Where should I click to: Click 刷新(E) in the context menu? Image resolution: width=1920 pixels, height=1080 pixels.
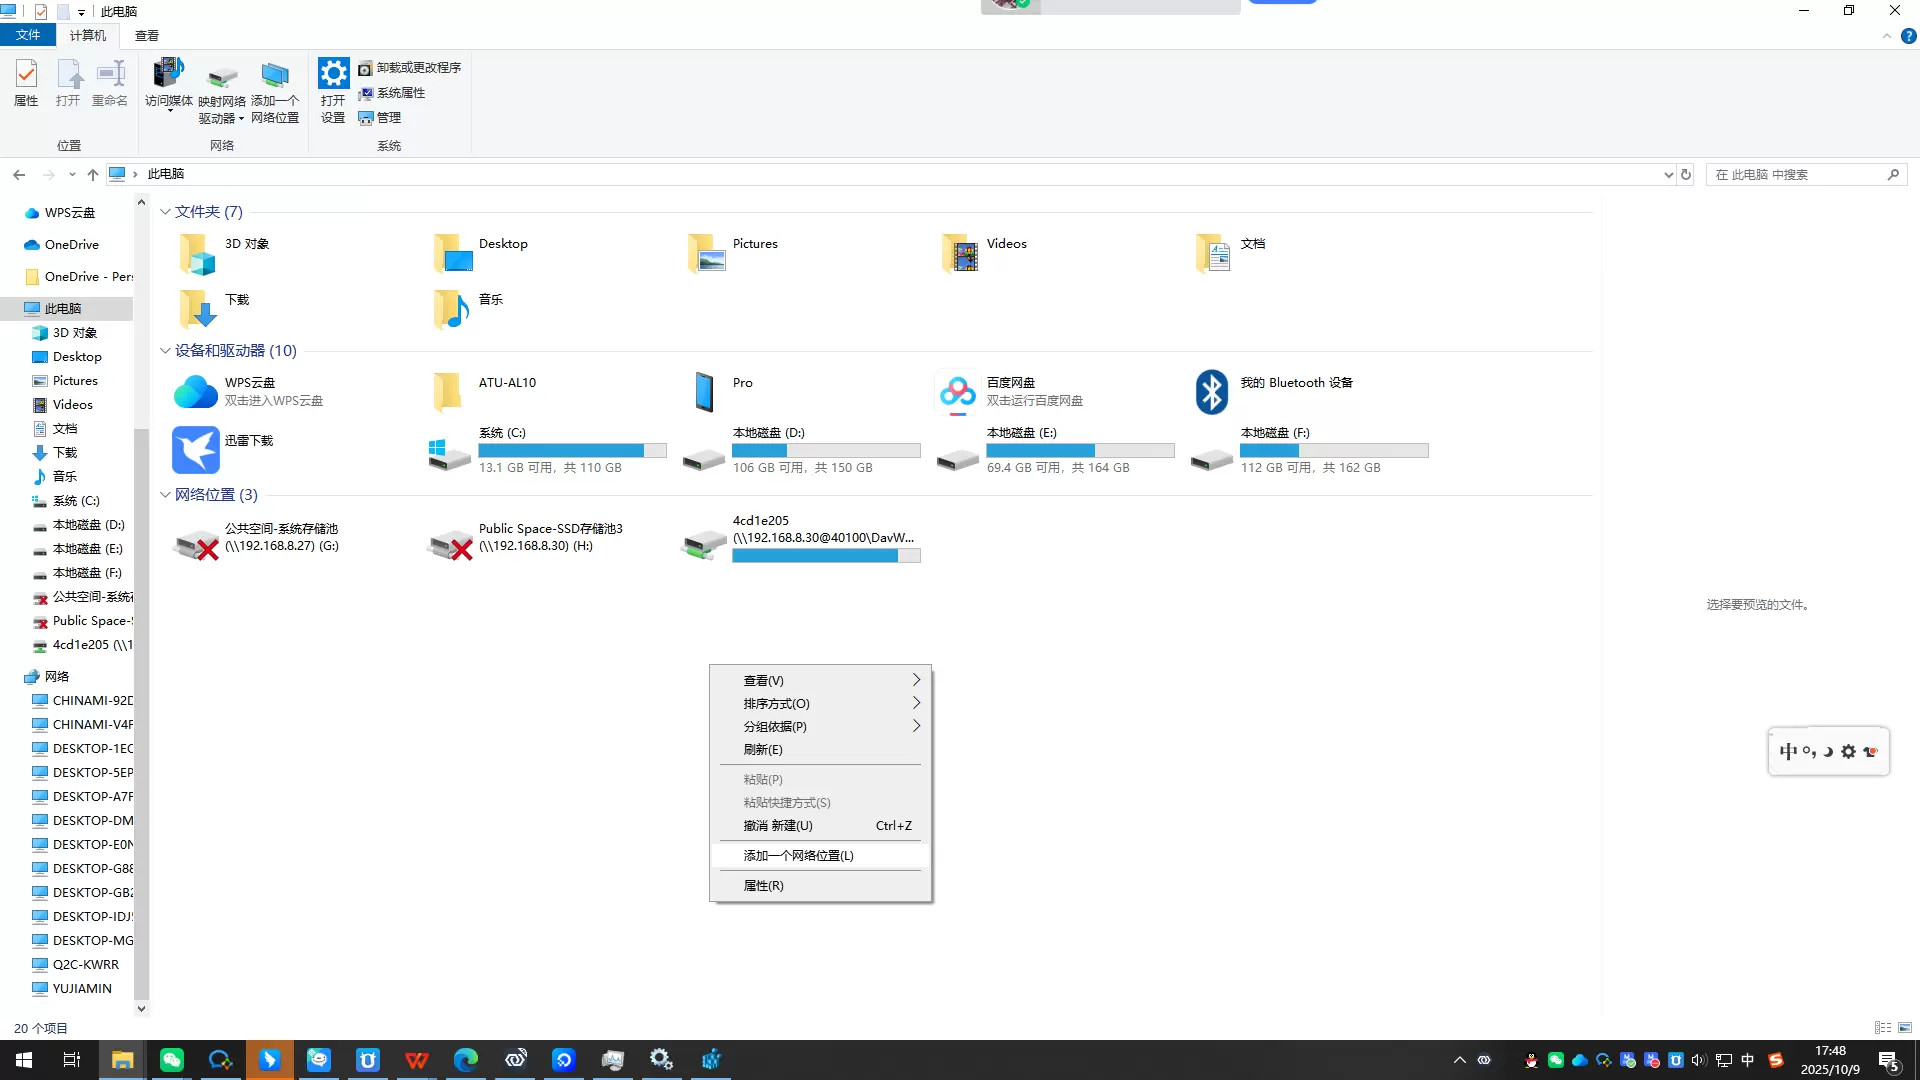(x=763, y=750)
